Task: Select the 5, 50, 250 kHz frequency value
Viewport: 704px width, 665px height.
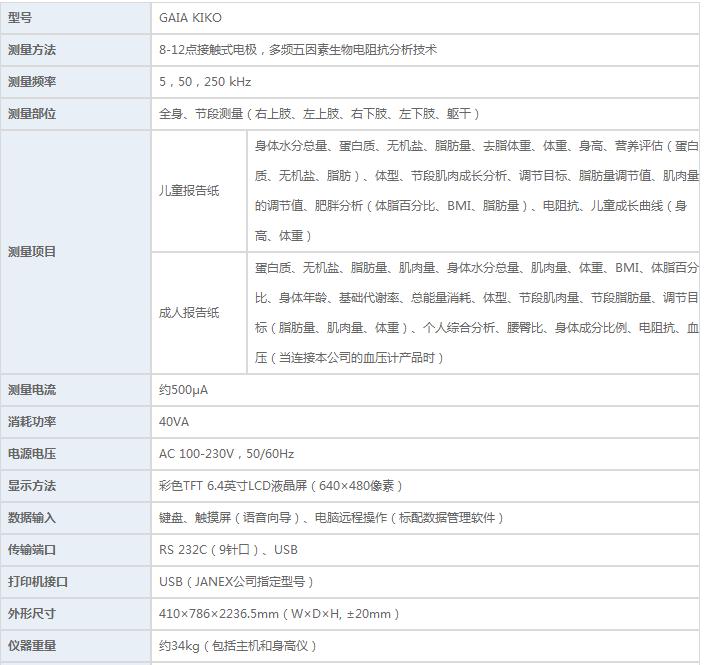Action: (205, 81)
